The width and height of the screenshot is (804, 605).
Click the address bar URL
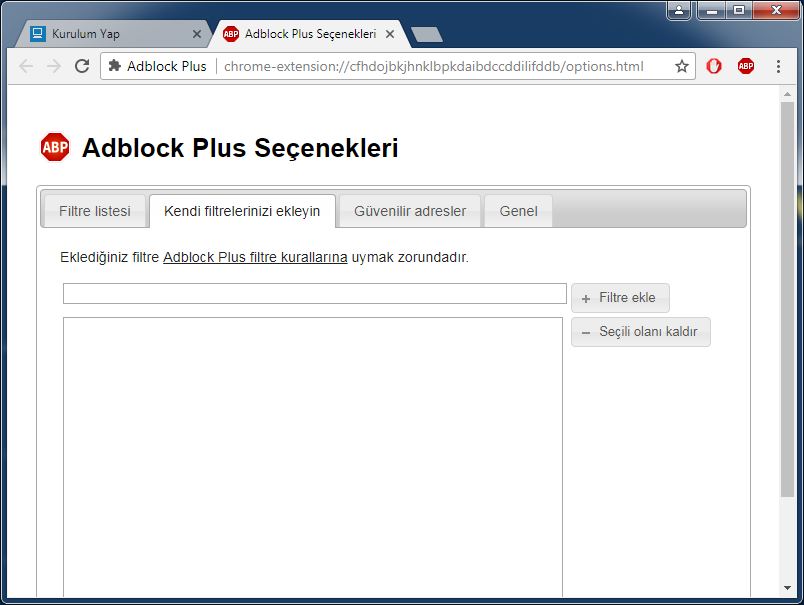[x=434, y=66]
